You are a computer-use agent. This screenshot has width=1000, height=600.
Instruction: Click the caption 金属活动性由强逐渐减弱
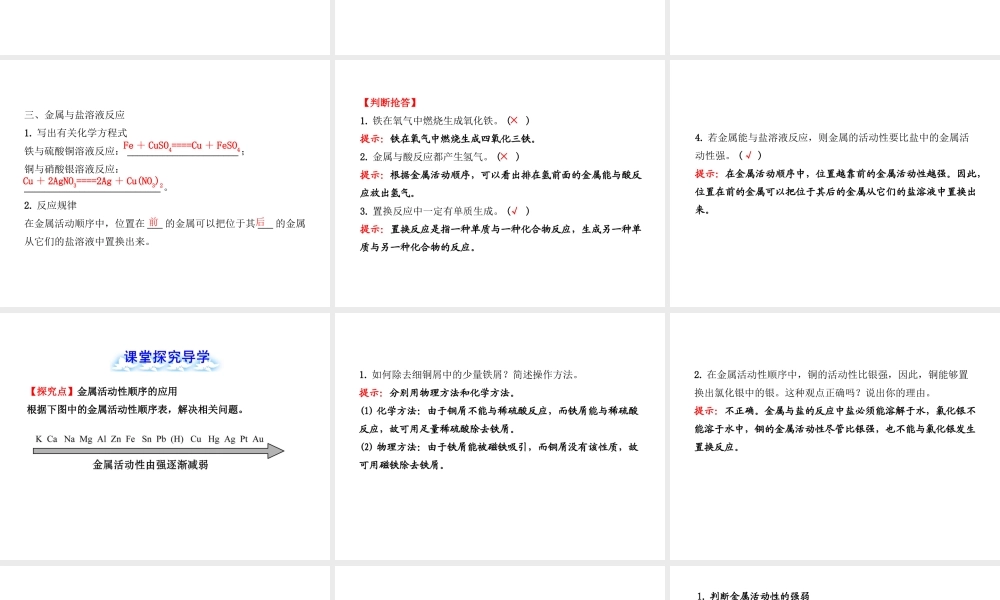coord(151,465)
